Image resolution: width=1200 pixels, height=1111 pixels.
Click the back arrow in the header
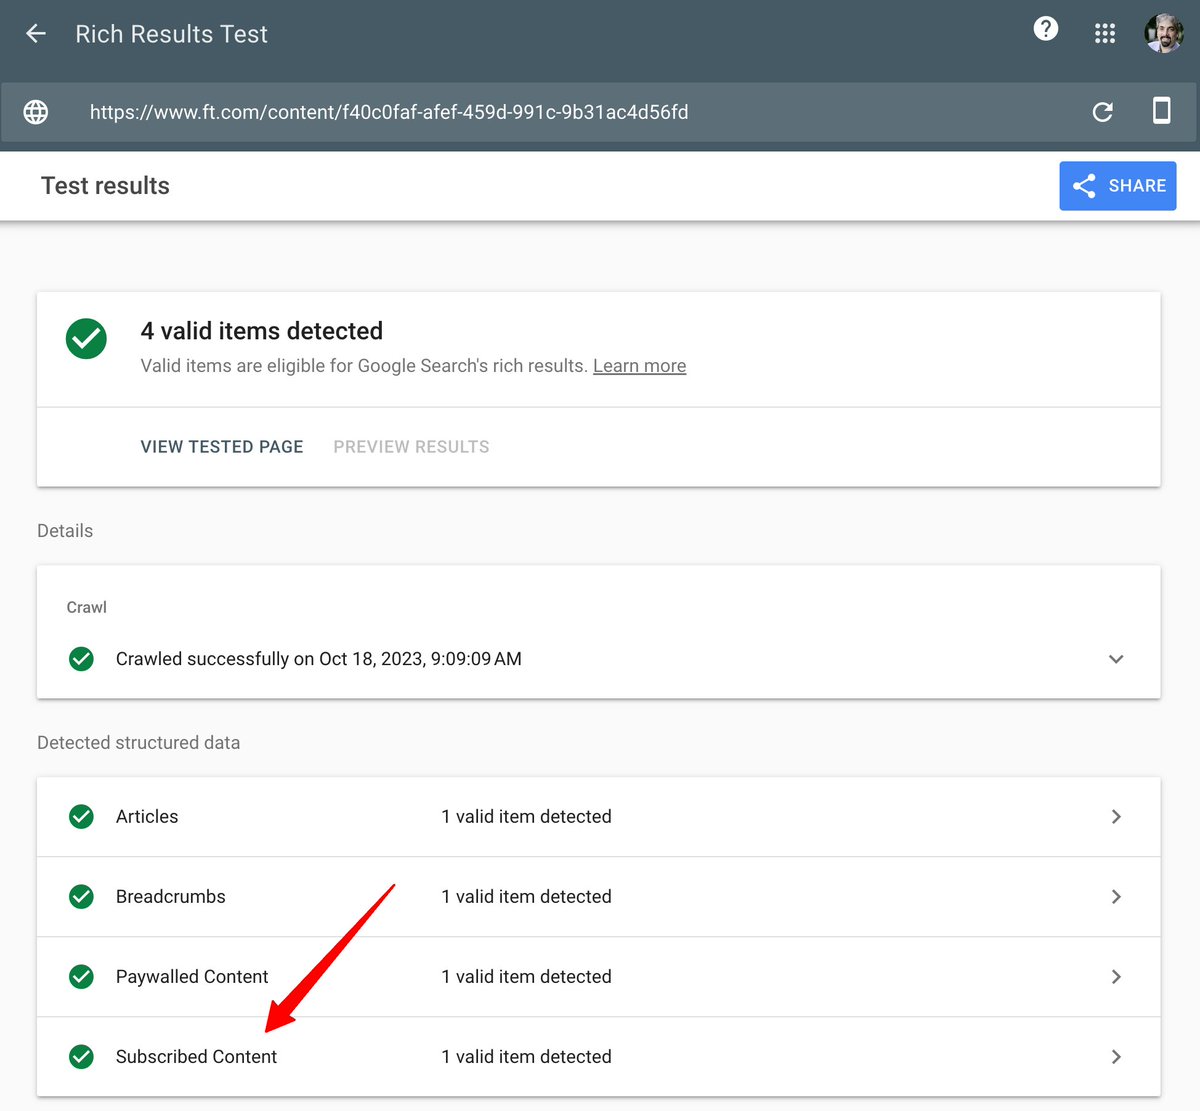[x=35, y=33]
